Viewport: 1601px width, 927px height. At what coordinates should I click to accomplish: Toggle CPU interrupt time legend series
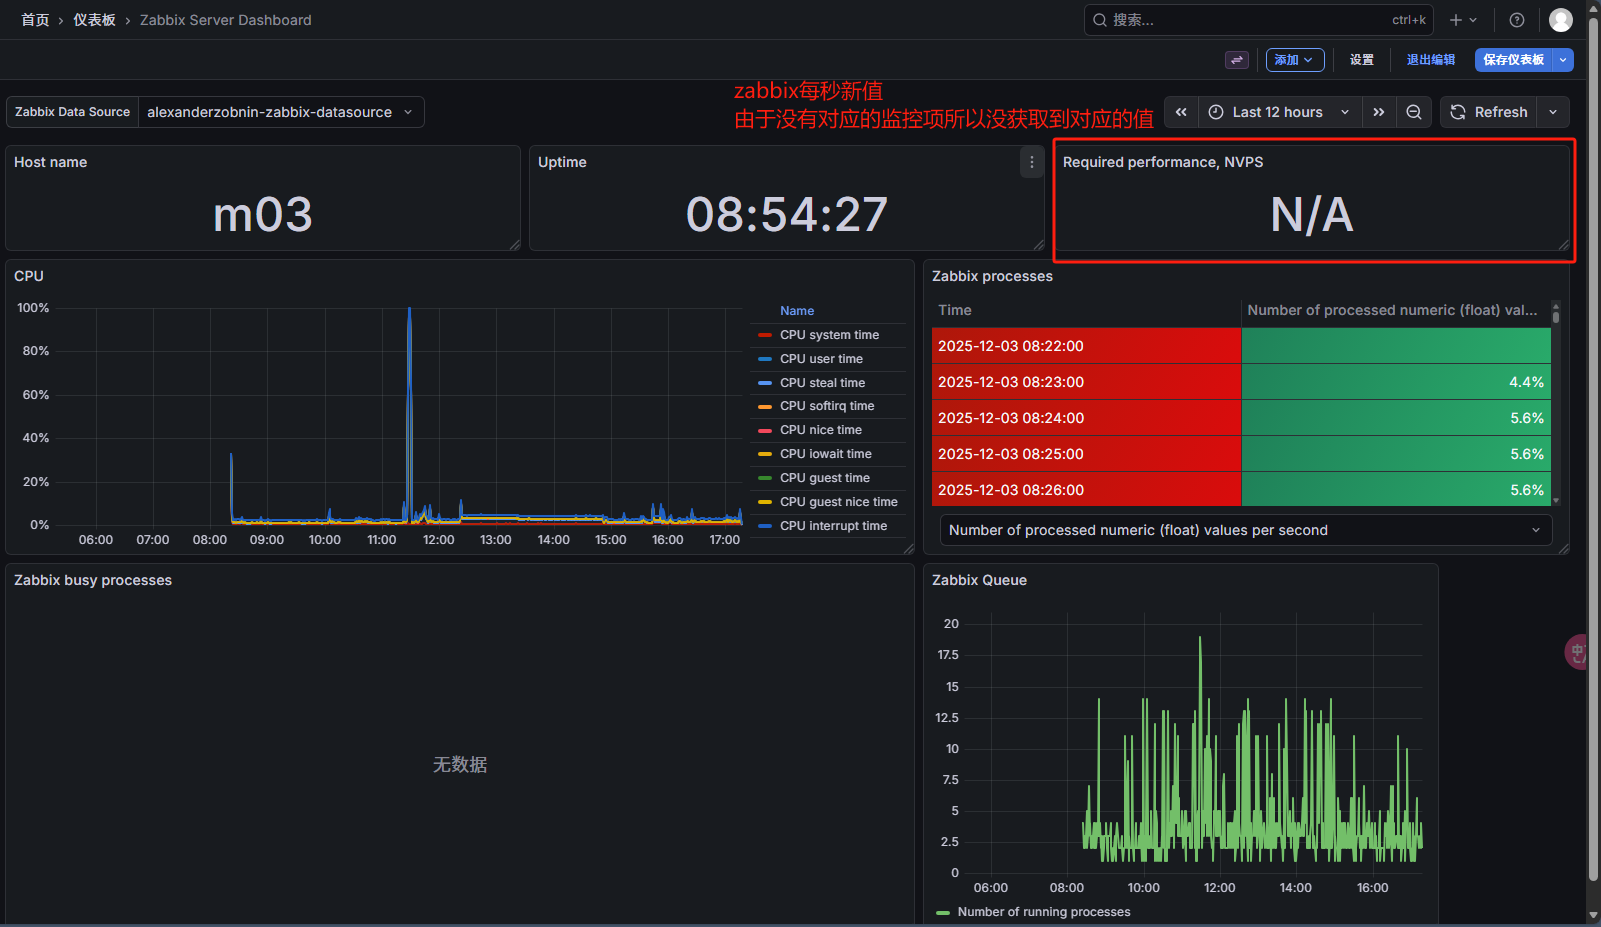point(833,526)
